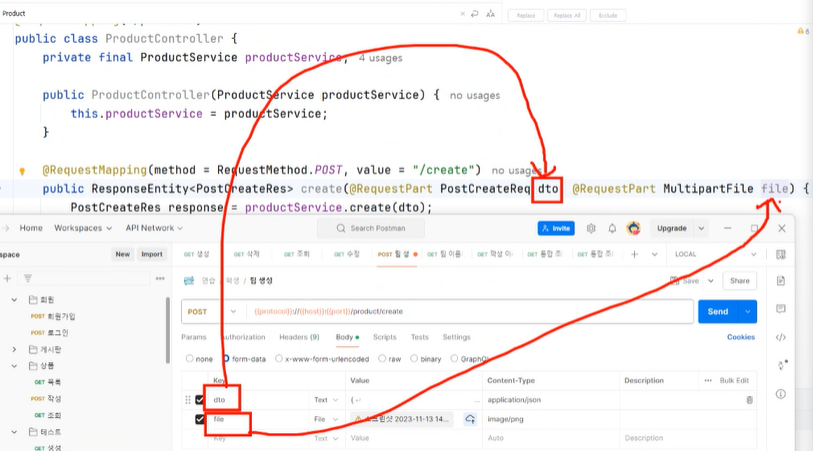Switch to the Scripts tab
The height and width of the screenshot is (451, 813).
(x=384, y=337)
